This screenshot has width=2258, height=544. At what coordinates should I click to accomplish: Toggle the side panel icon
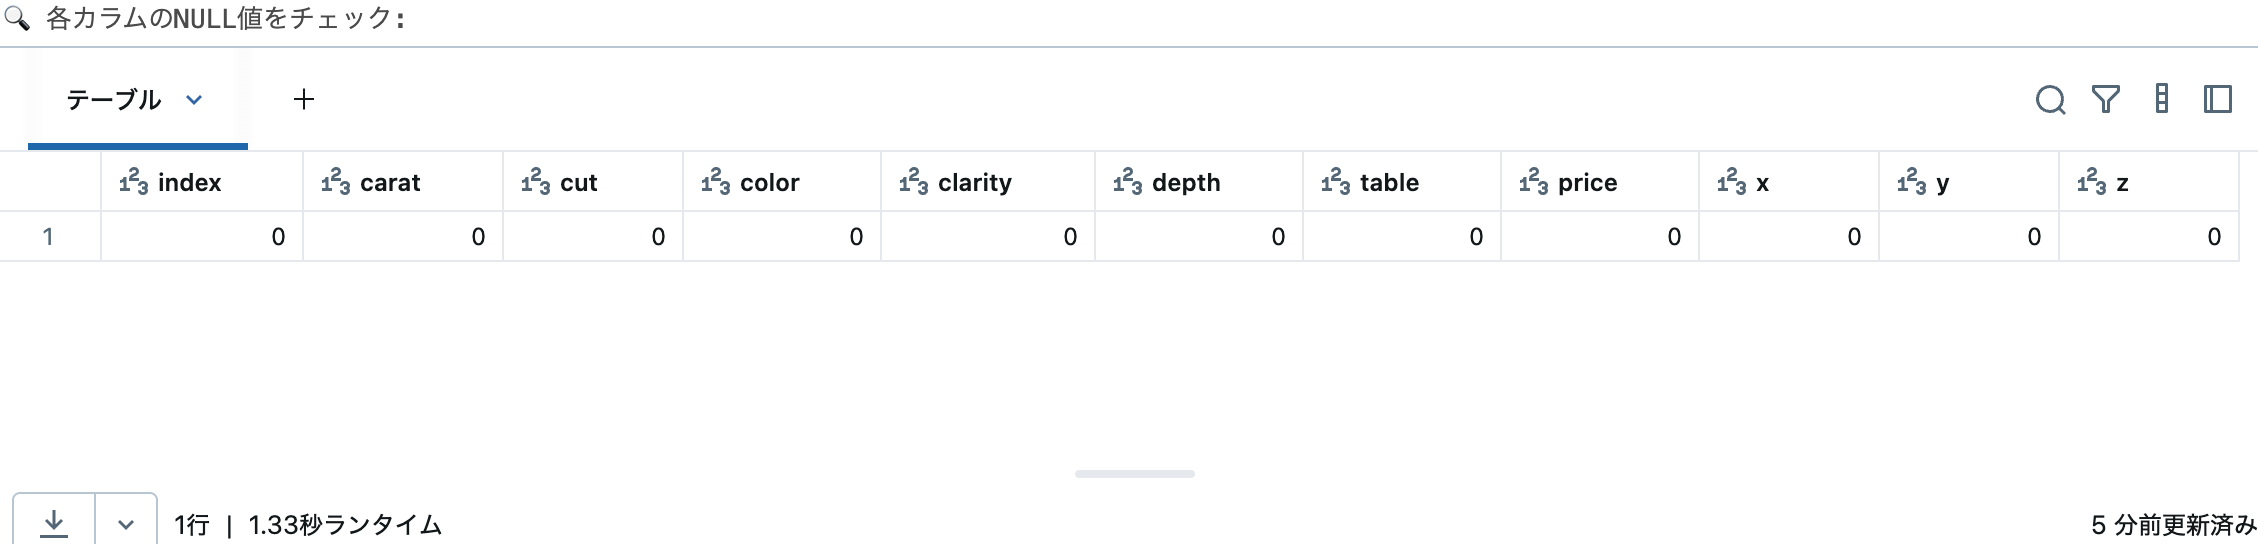pos(2218,100)
